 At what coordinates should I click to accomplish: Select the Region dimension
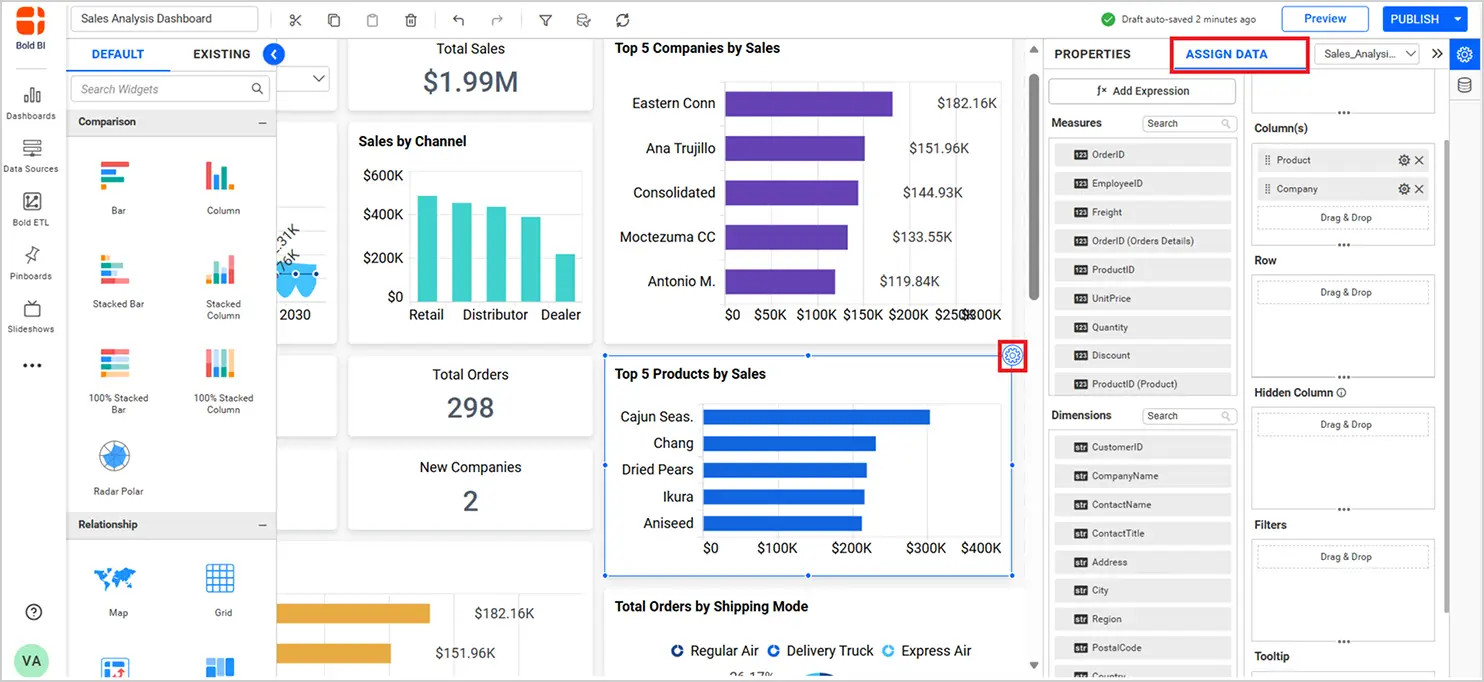pyautogui.click(x=1142, y=619)
